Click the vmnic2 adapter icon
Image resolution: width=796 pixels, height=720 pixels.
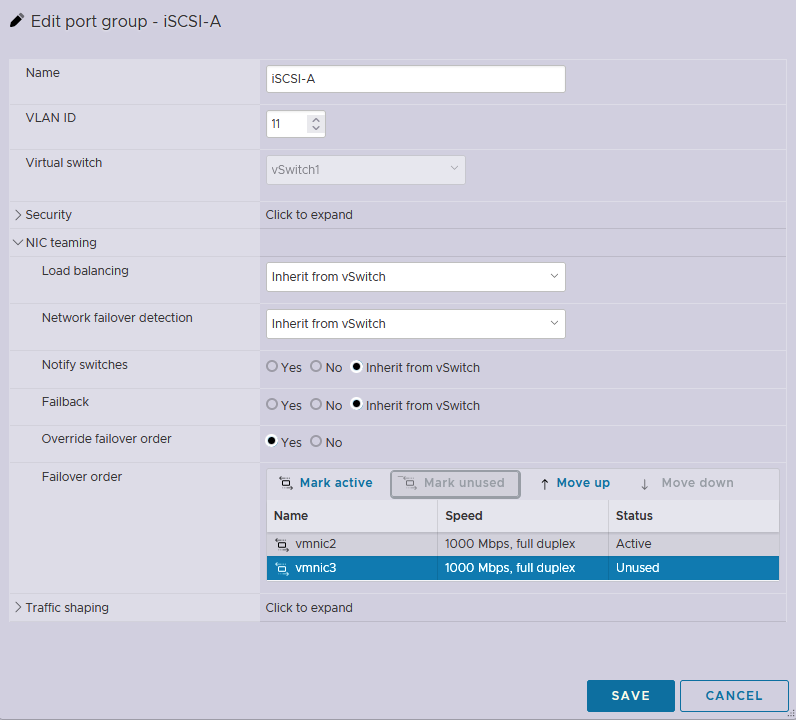click(x=281, y=544)
